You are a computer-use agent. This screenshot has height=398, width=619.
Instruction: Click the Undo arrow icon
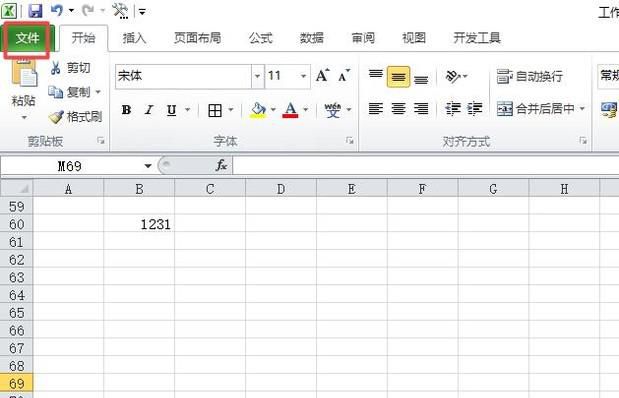(x=57, y=10)
